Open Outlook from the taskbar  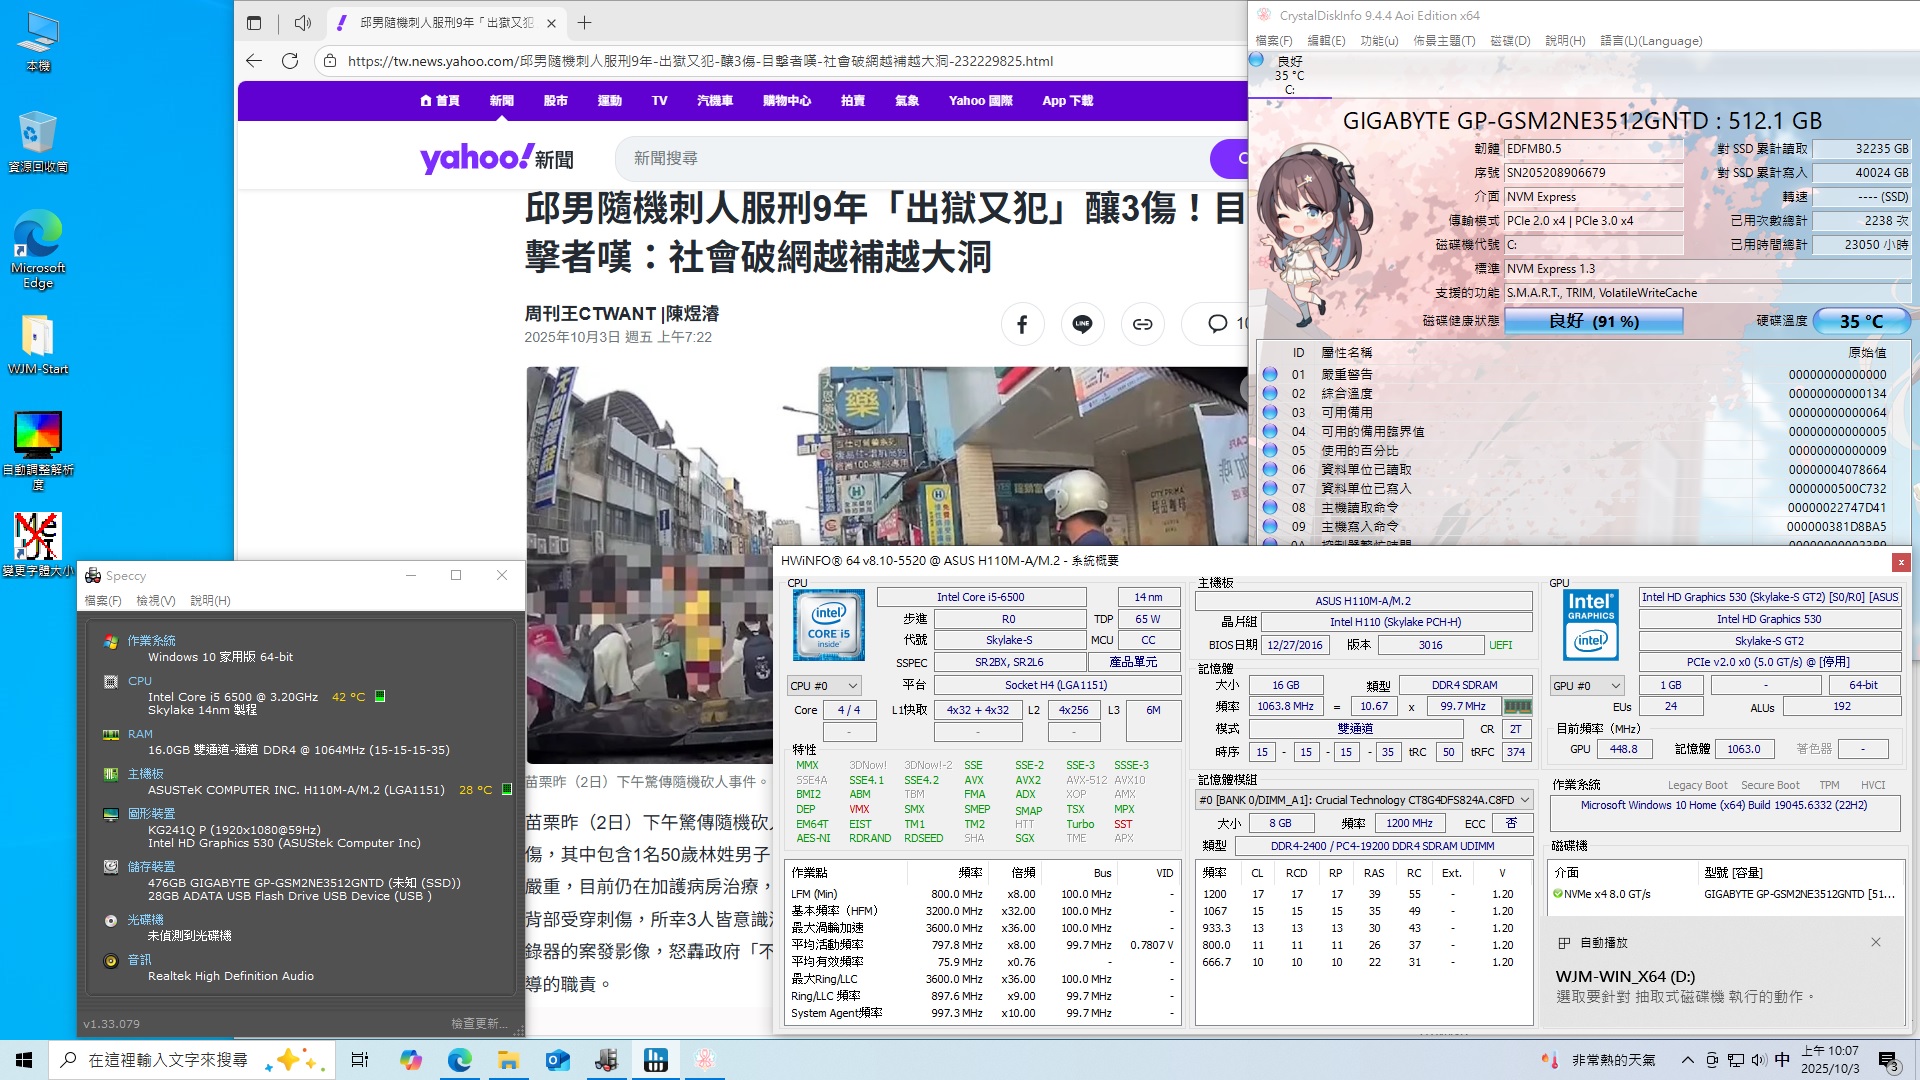point(557,1060)
